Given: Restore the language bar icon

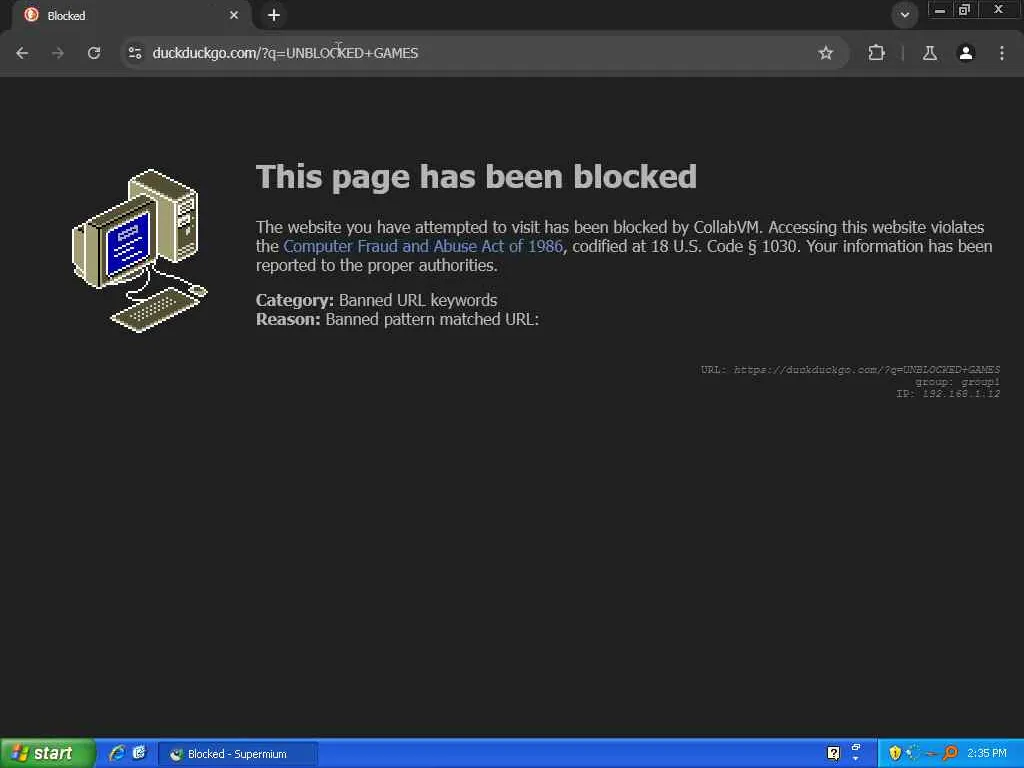Looking at the screenshot, I should 856,747.
